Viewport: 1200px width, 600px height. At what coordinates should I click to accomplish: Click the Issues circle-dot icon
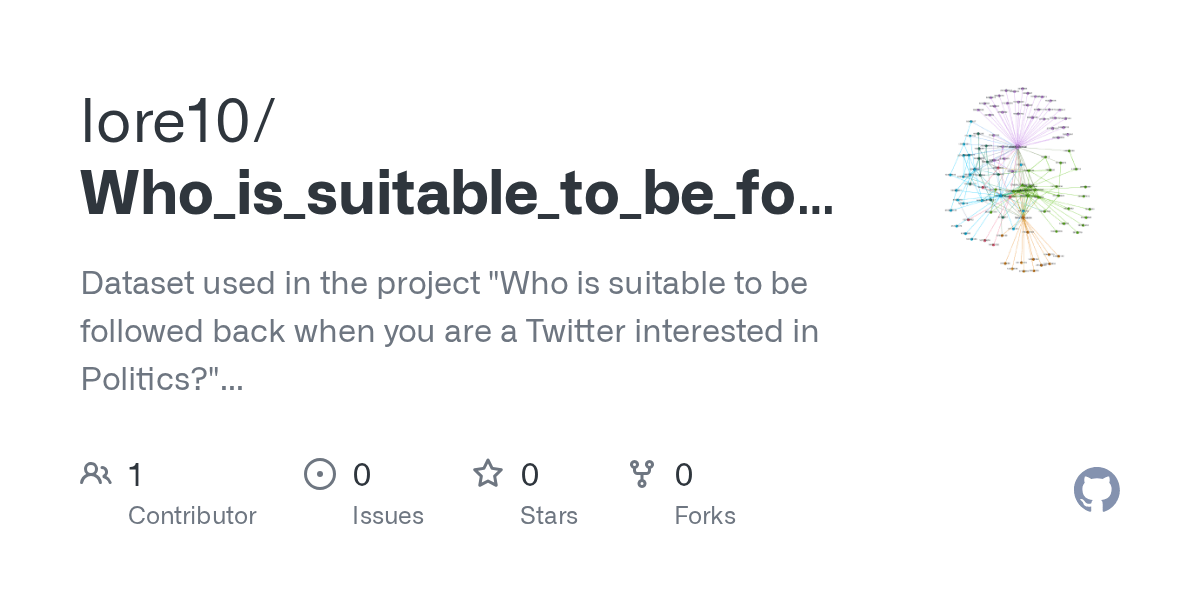319,473
